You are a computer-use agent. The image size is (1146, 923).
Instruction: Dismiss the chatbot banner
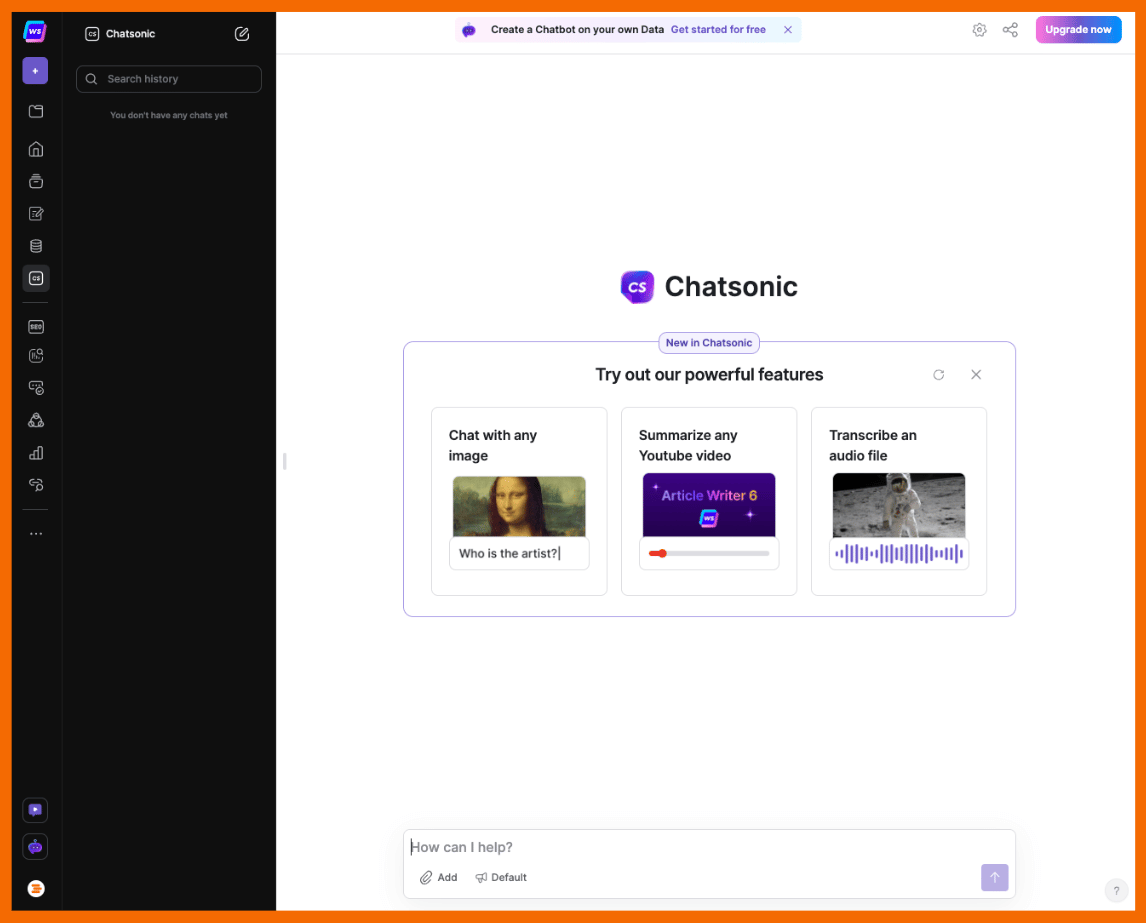(x=788, y=30)
